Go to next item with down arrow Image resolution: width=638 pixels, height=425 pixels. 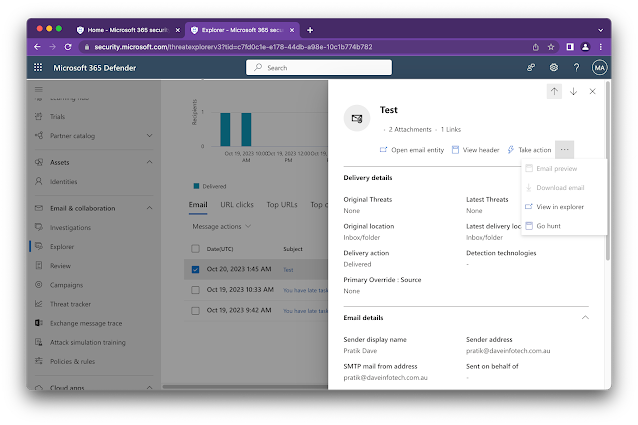tap(573, 92)
